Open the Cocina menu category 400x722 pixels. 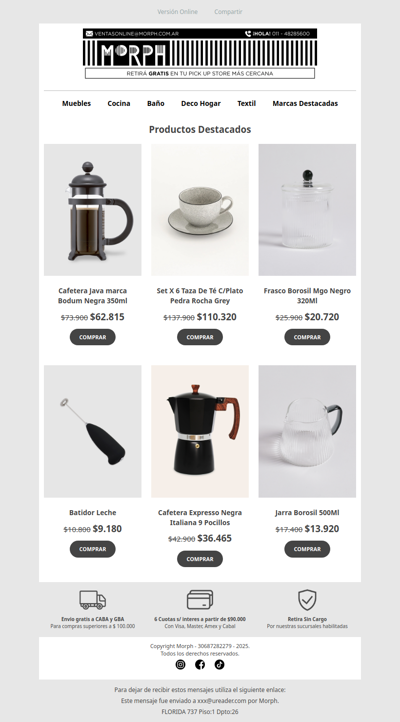[119, 103]
